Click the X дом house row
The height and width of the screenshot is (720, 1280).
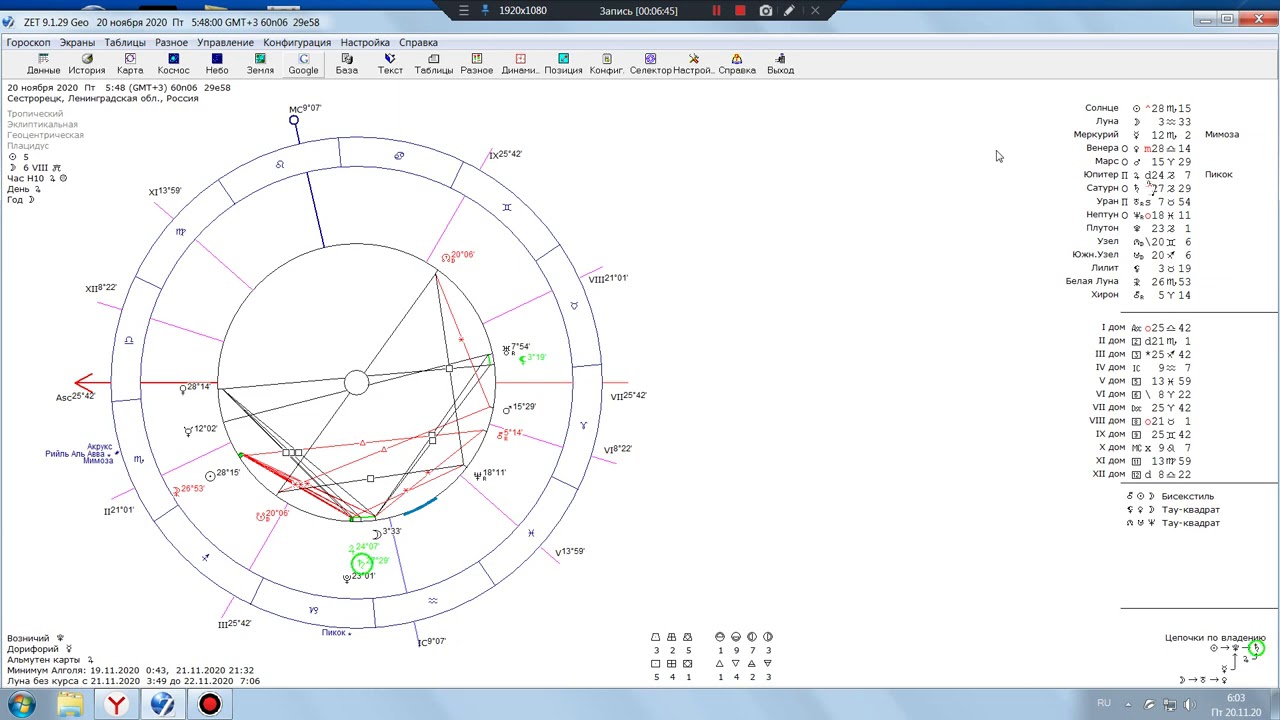pyautogui.click(x=1146, y=448)
